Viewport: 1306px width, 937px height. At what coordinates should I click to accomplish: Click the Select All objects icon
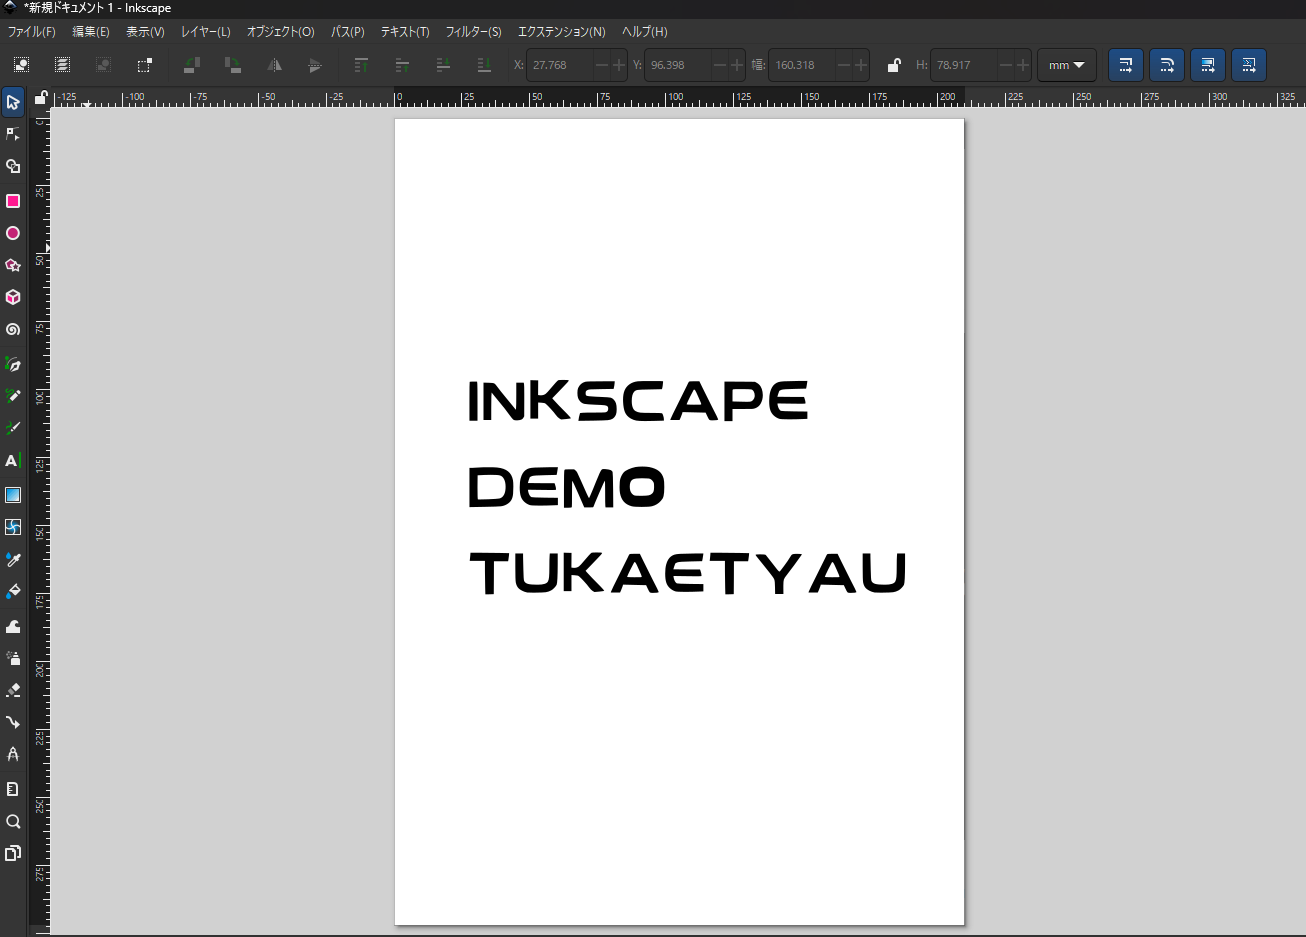(21, 65)
